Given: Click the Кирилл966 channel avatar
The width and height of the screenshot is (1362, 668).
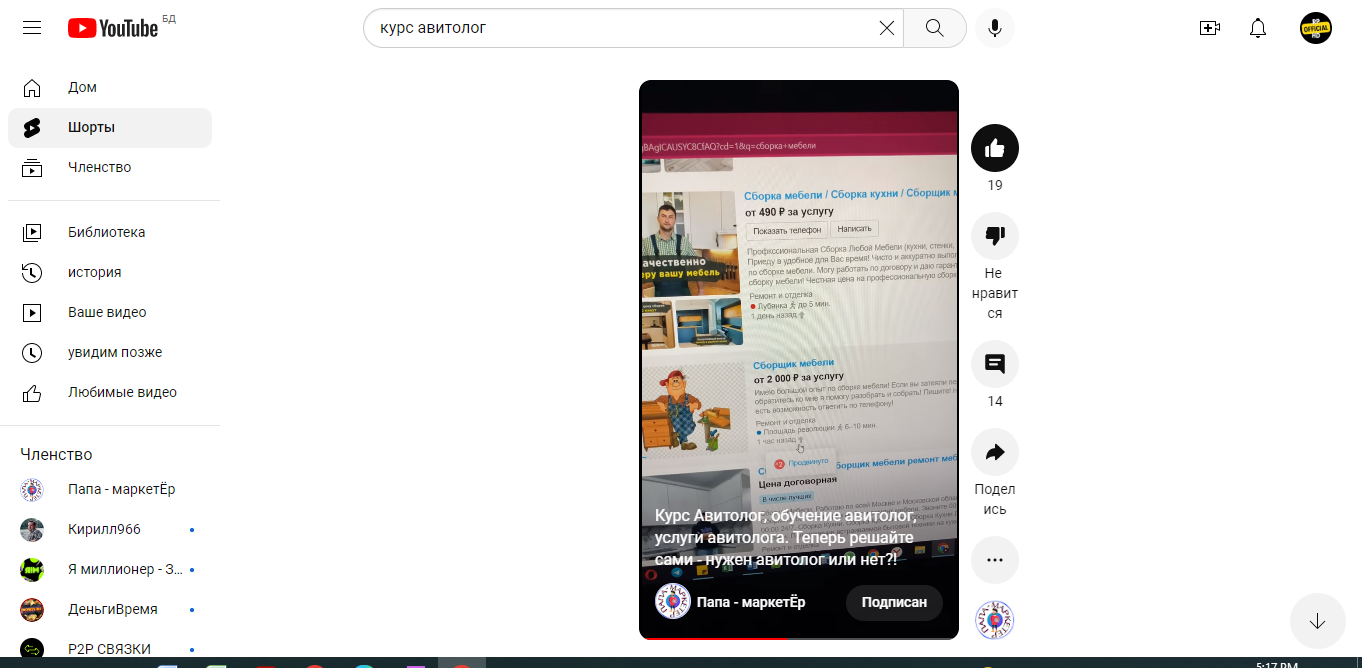Looking at the screenshot, I should tap(32, 530).
